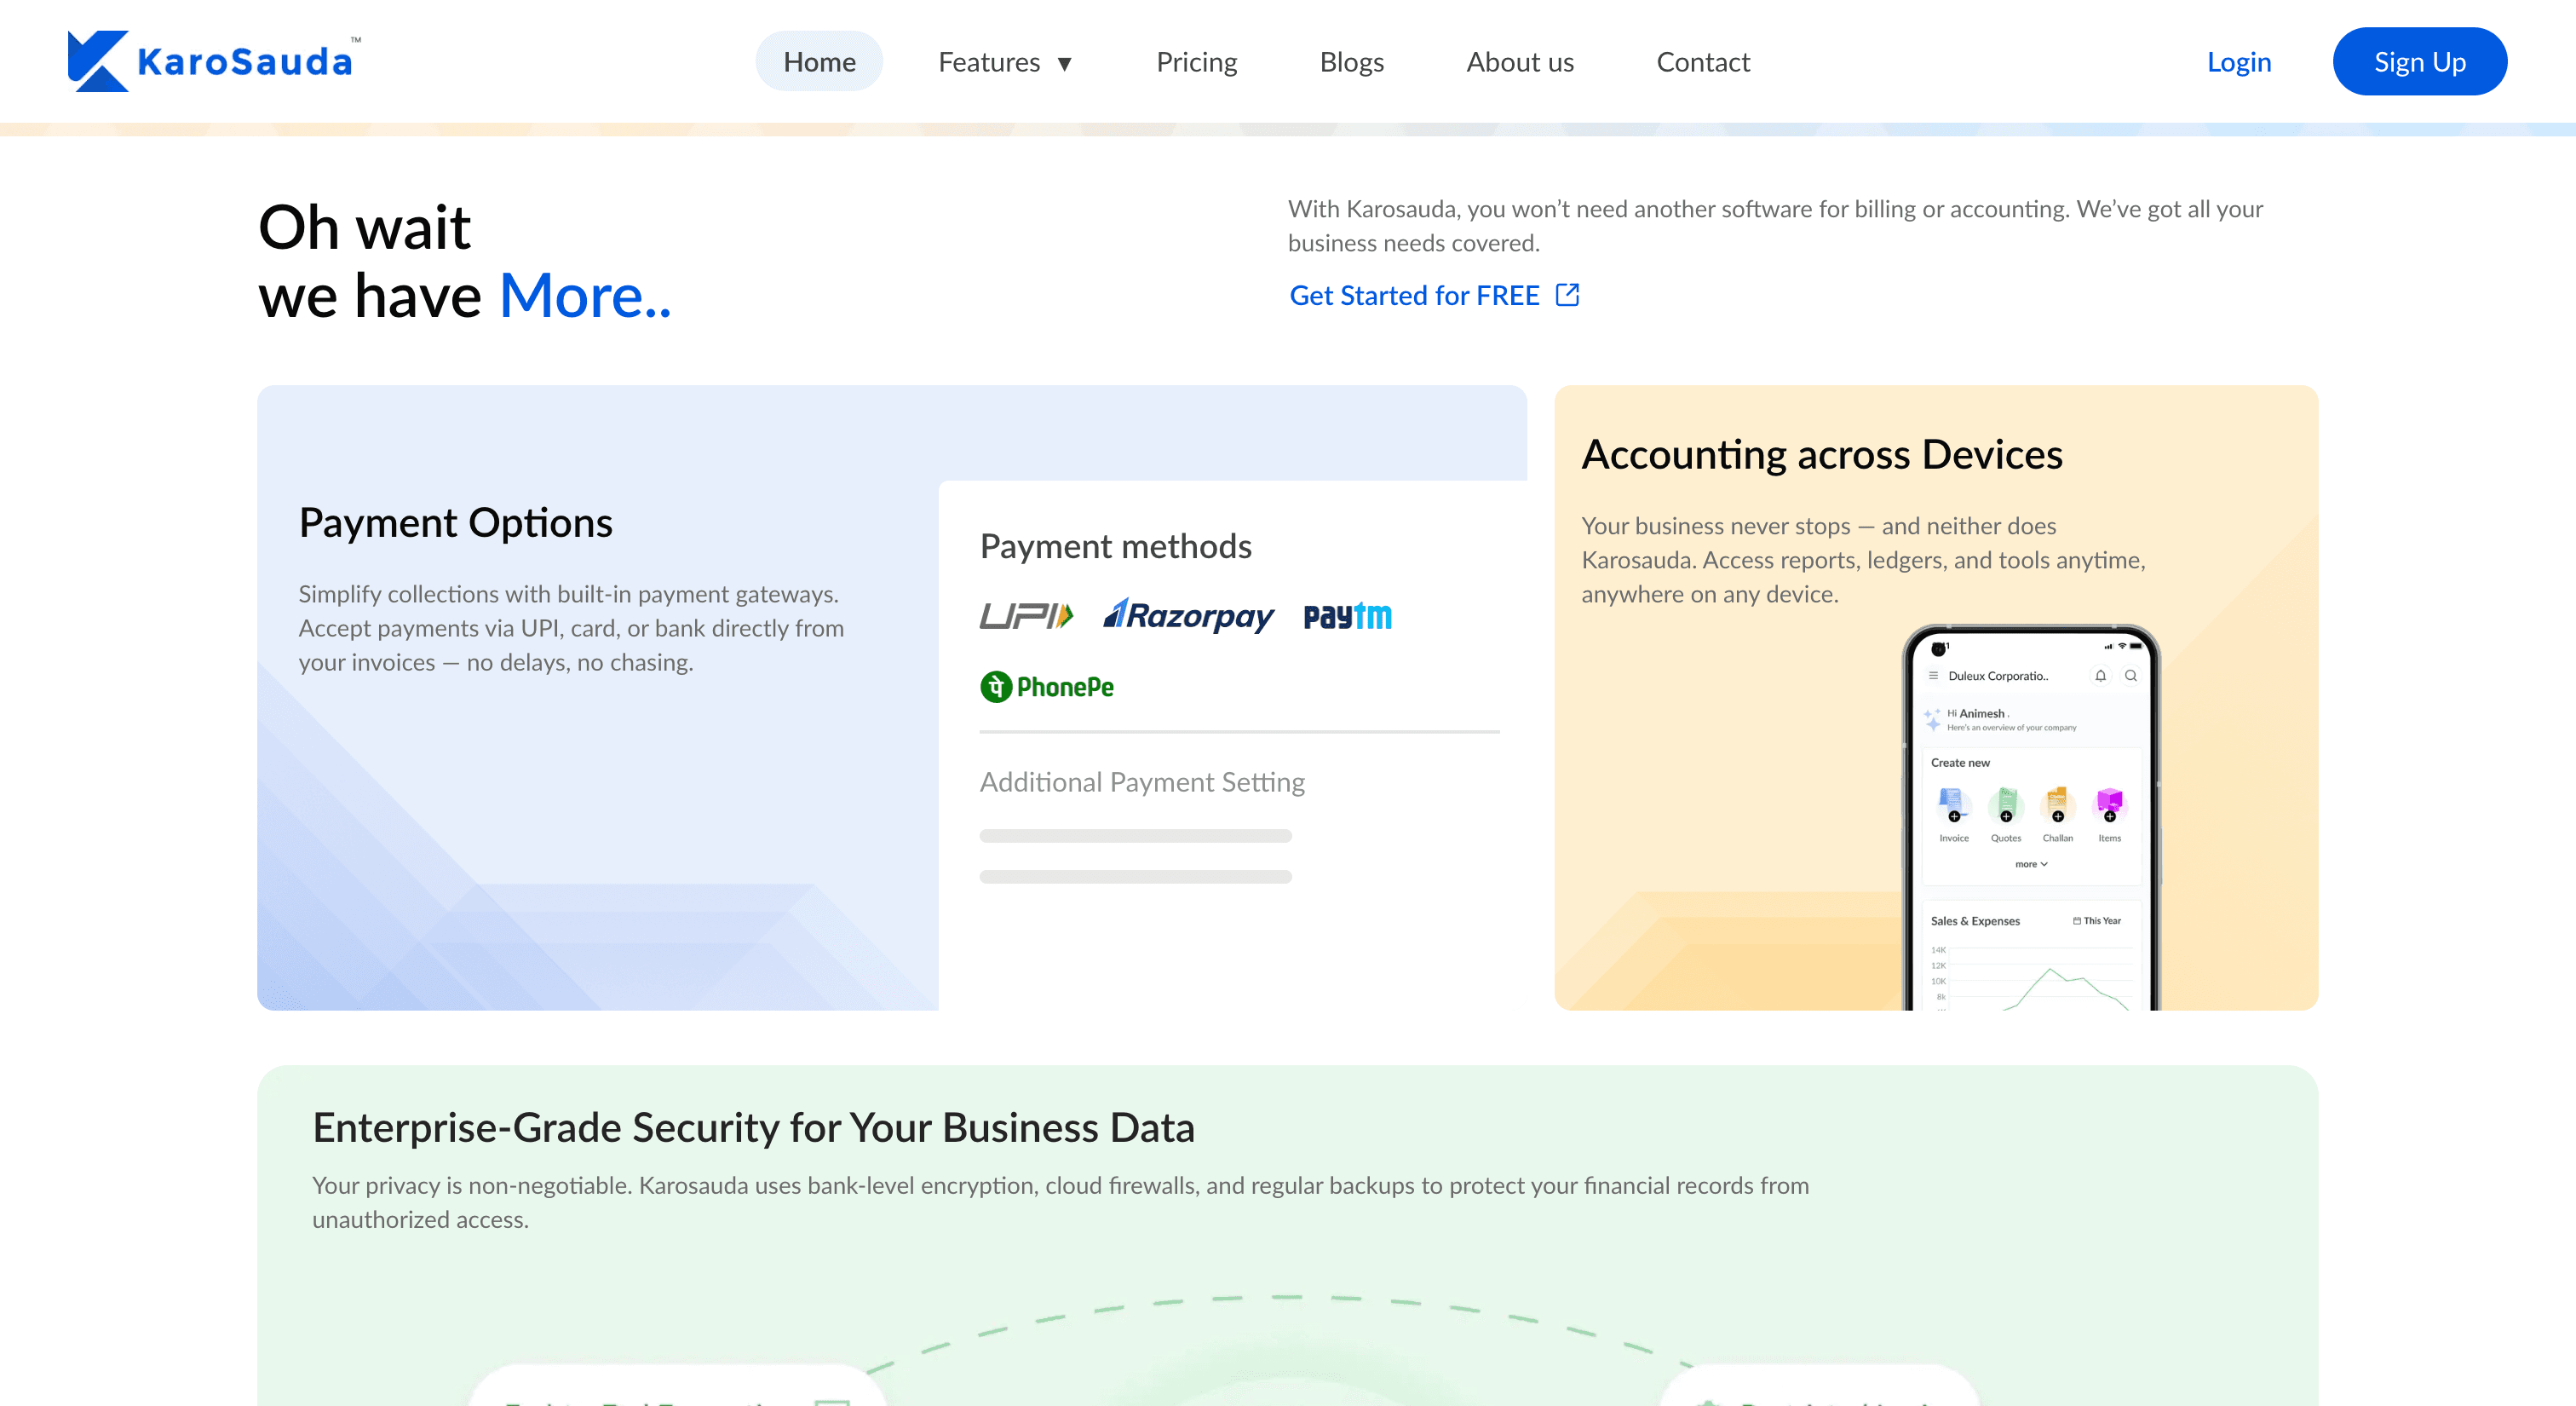The height and width of the screenshot is (1406, 2576).
Task: Open the Pricing page
Action: (x=1196, y=62)
